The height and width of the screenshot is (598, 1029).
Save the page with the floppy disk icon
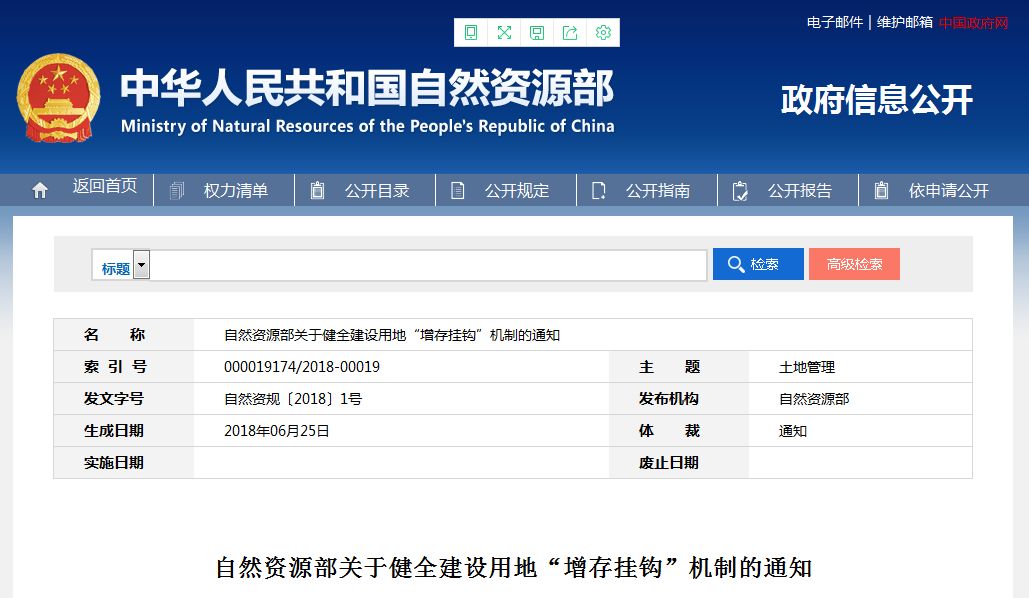(x=537, y=32)
